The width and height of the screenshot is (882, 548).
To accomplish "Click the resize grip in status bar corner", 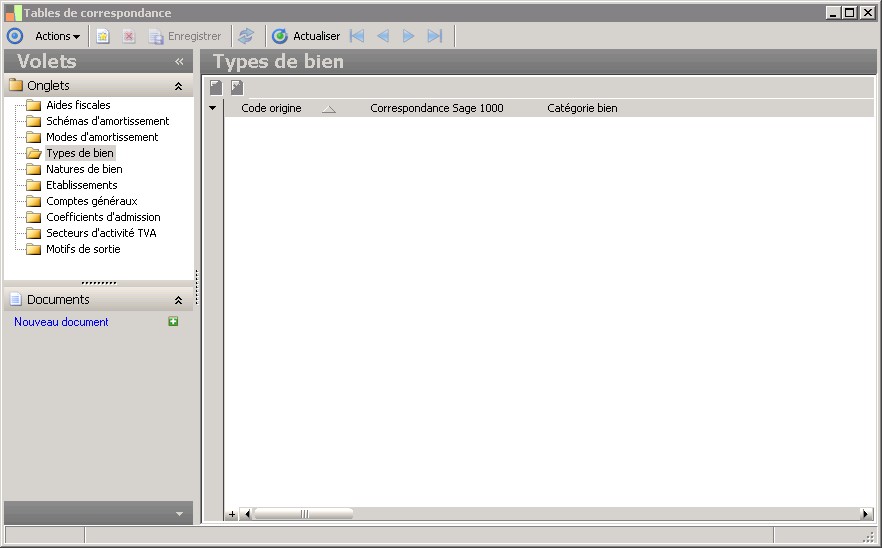I will point(869,537).
